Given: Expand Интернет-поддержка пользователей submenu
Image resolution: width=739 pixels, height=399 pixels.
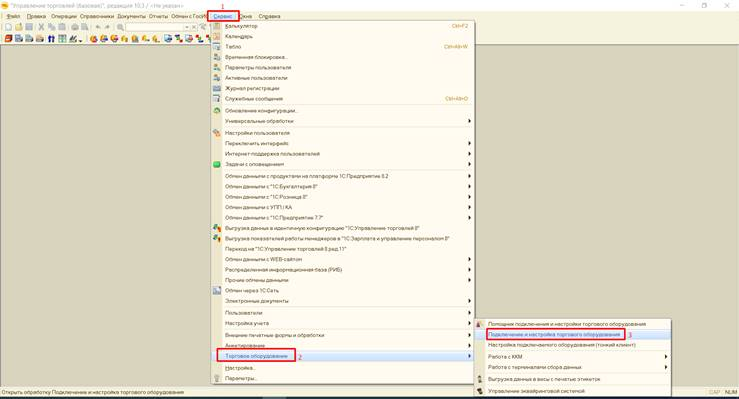Looking at the screenshot, I should pyautogui.click(x=343, y=154).
